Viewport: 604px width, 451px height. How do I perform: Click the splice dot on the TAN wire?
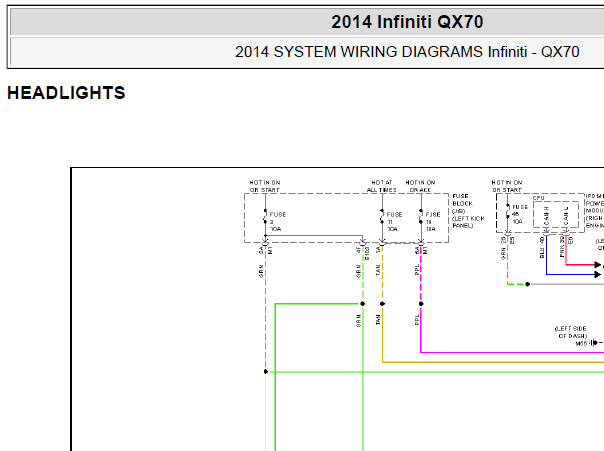(x=382, y=304)
